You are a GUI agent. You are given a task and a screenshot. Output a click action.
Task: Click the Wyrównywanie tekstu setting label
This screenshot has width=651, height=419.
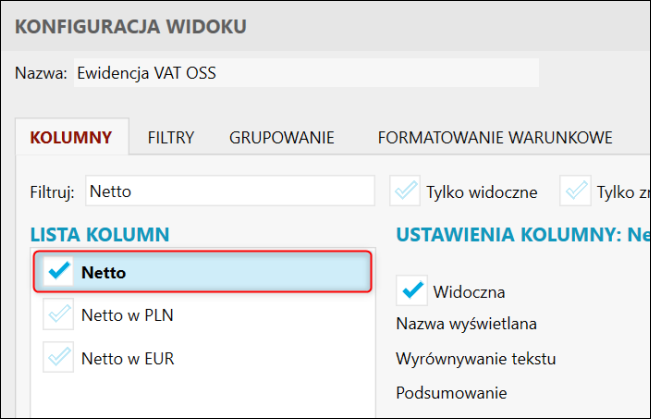click(475, 358)
